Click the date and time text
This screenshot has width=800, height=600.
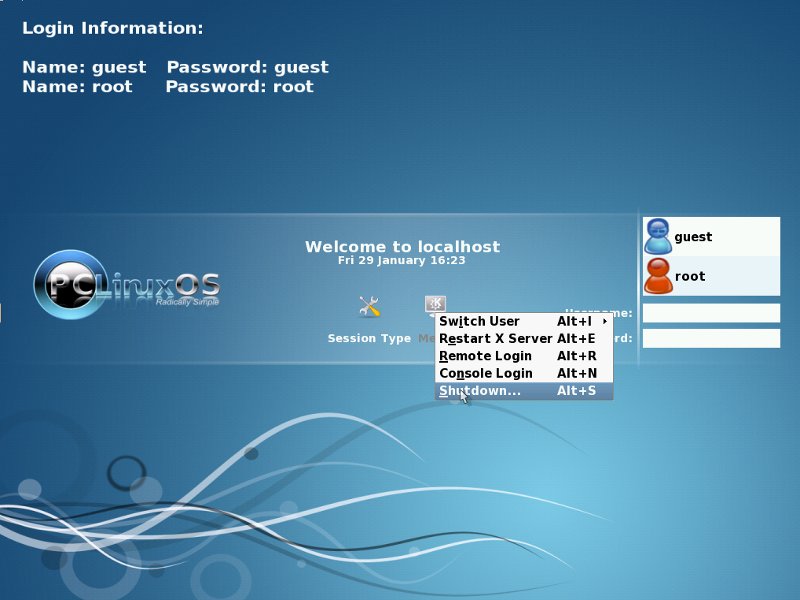click(x=402, y=260)
